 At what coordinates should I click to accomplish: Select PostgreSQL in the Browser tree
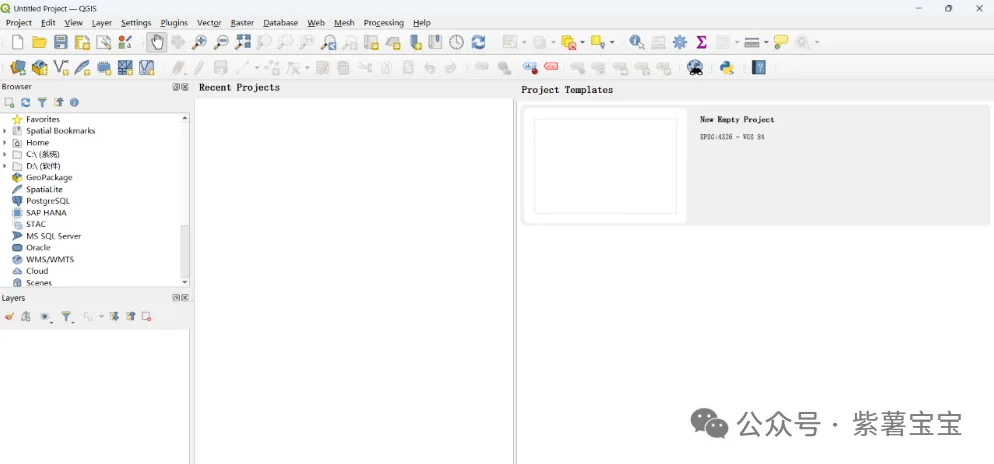click(x=47, y=201)
